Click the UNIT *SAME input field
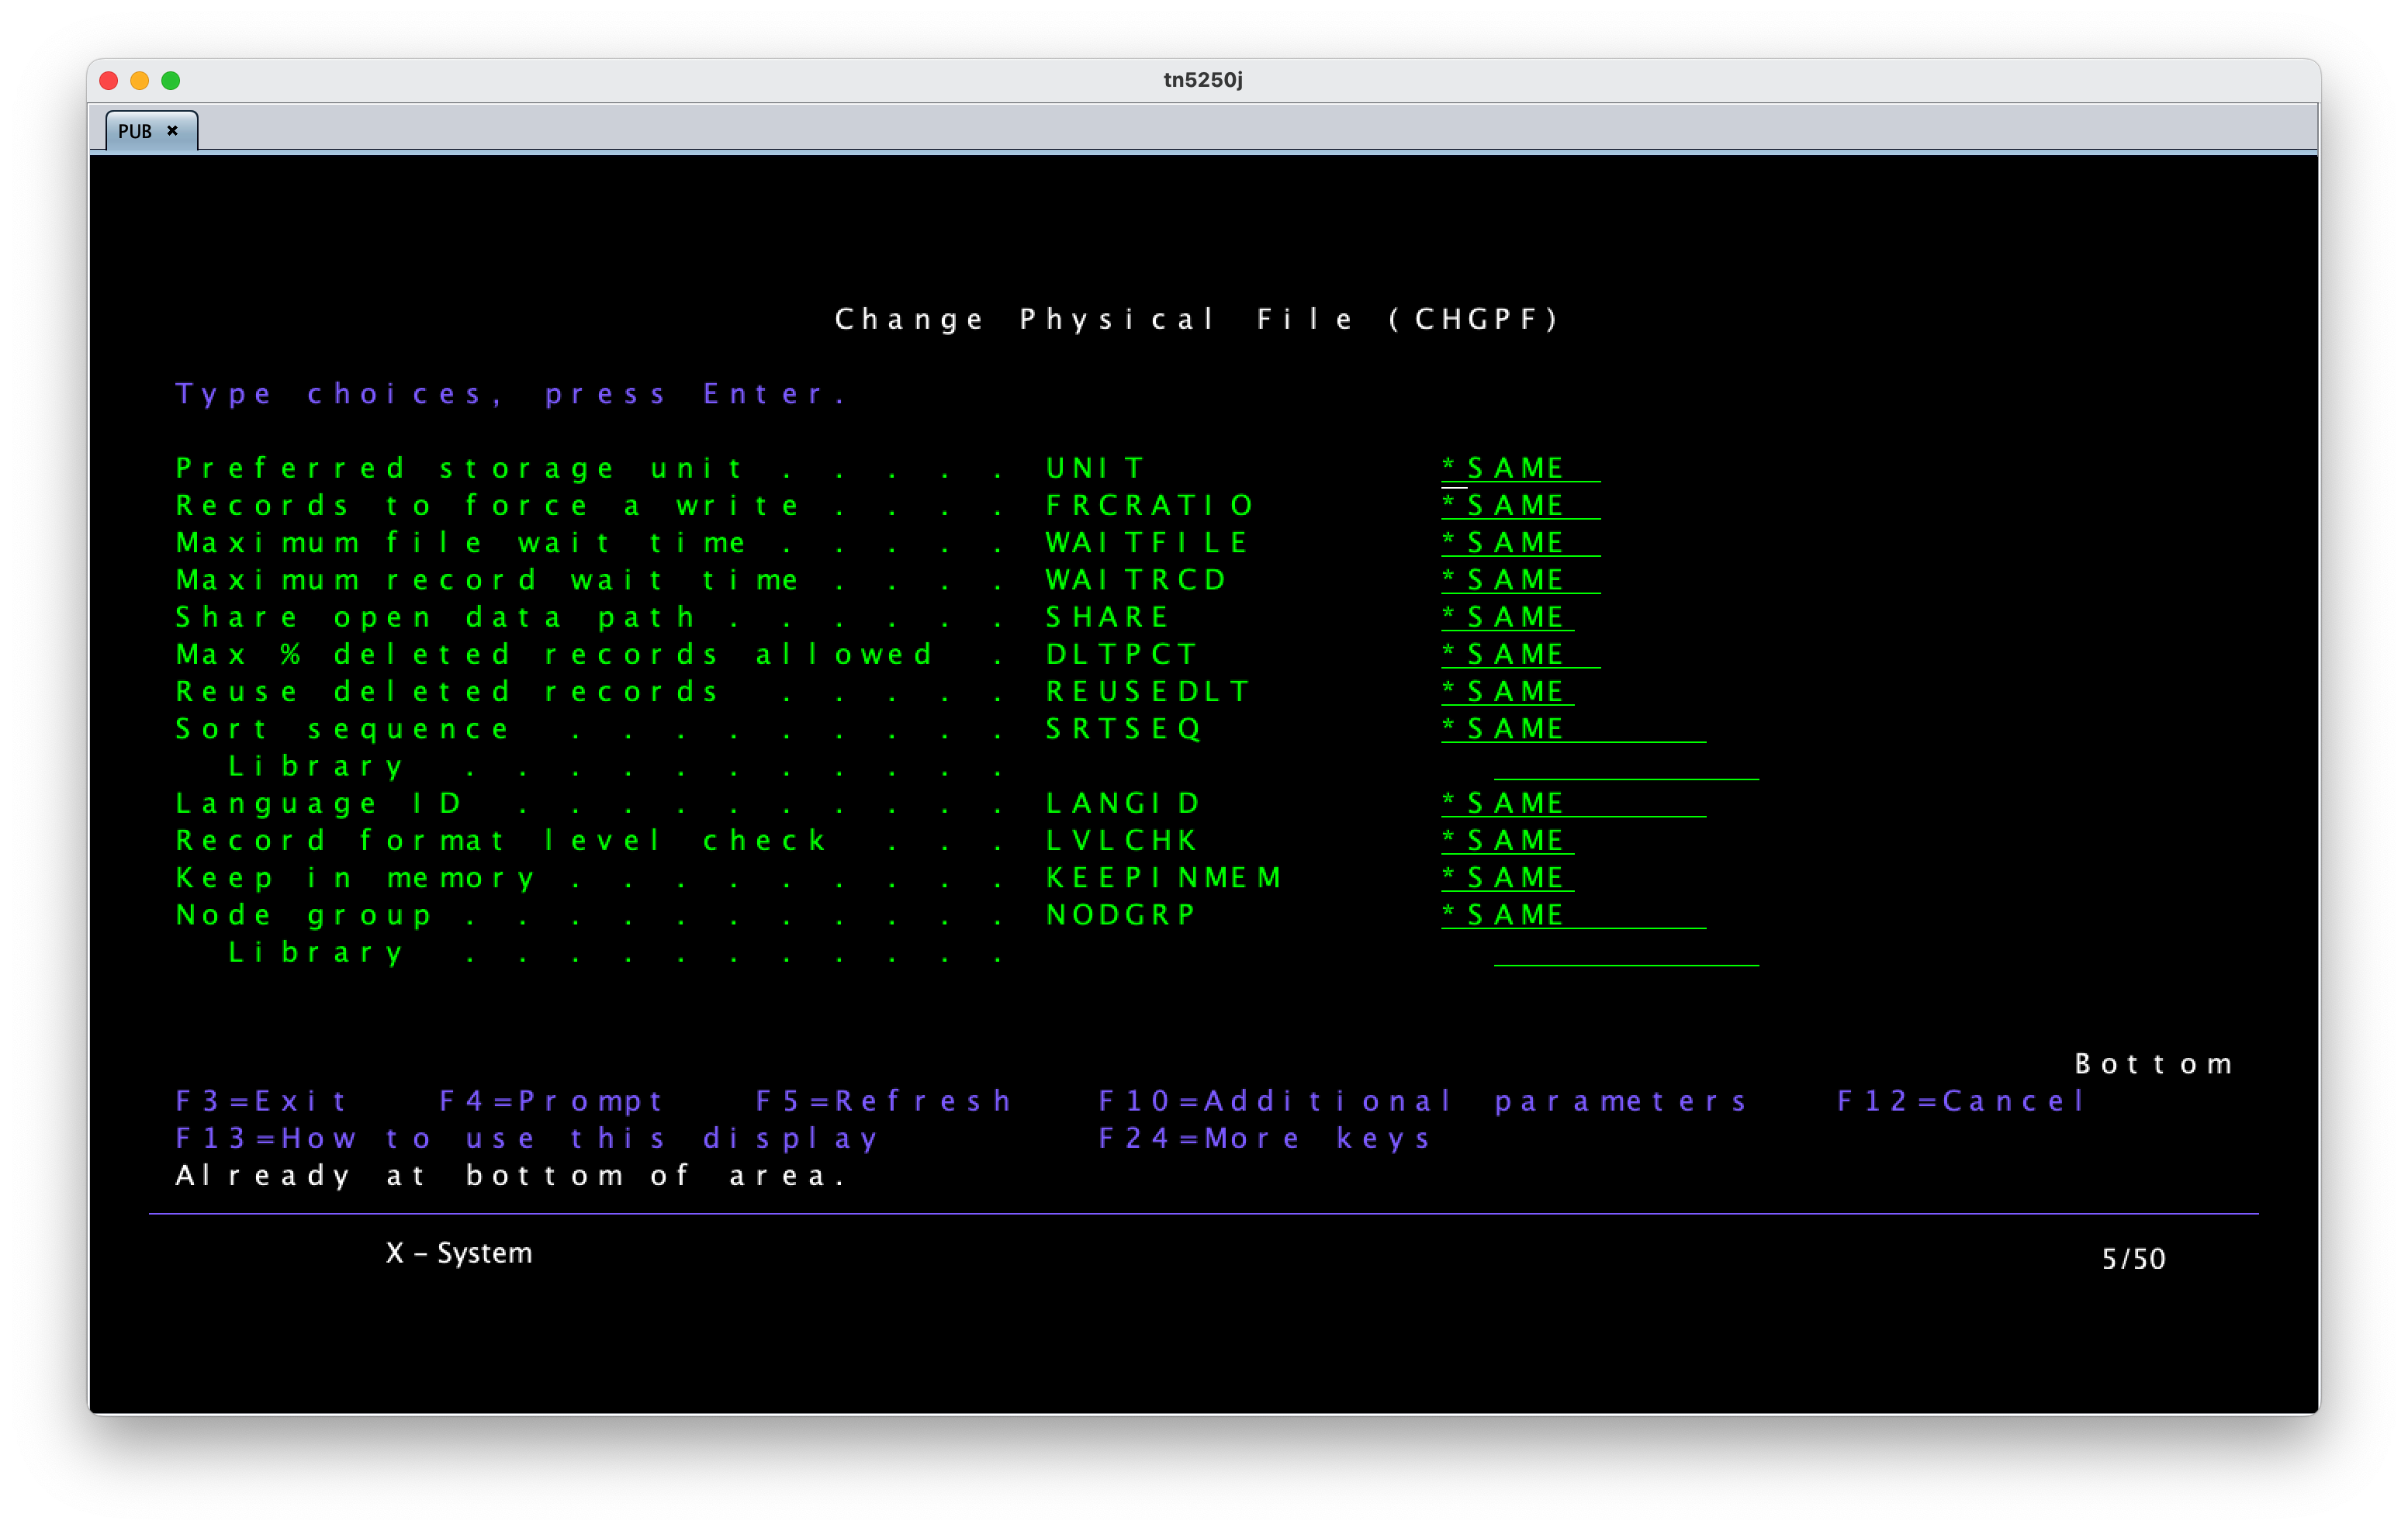This screenshot has width=2408, height=1531. (1520, 468)
